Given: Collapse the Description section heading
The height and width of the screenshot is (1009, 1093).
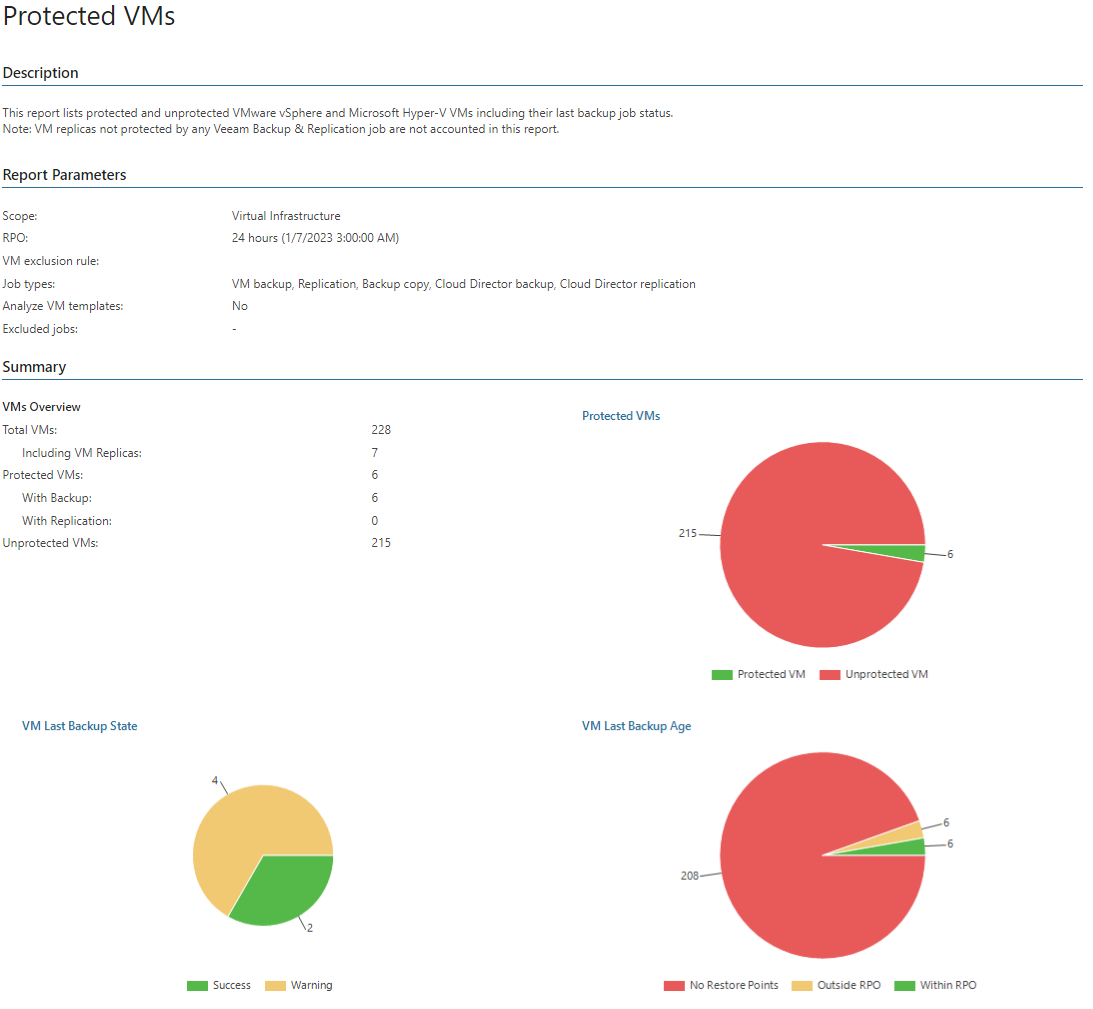Looking at the screenshot, I should click(x=40, y=72).
